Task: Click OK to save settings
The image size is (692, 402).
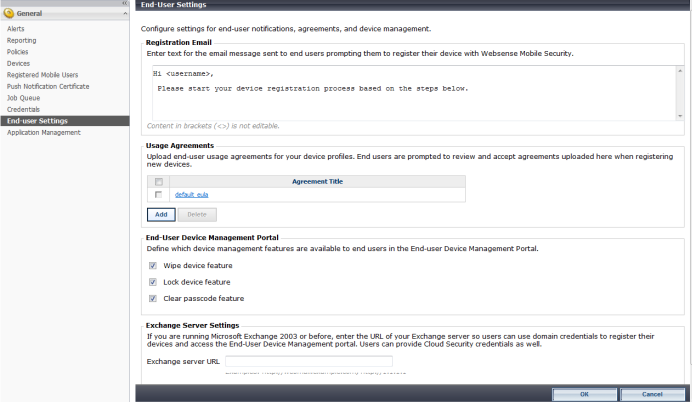Action: point(584,394)
